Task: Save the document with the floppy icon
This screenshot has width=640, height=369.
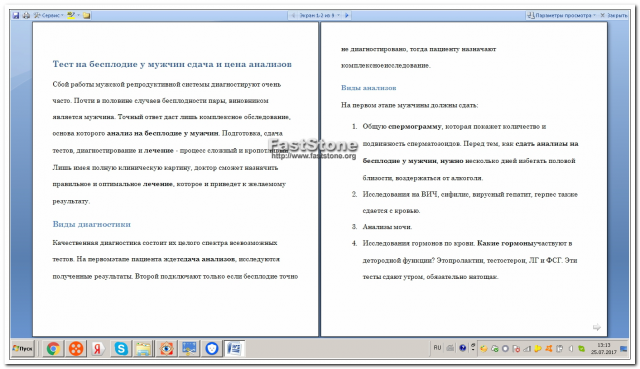Action: 16,16
